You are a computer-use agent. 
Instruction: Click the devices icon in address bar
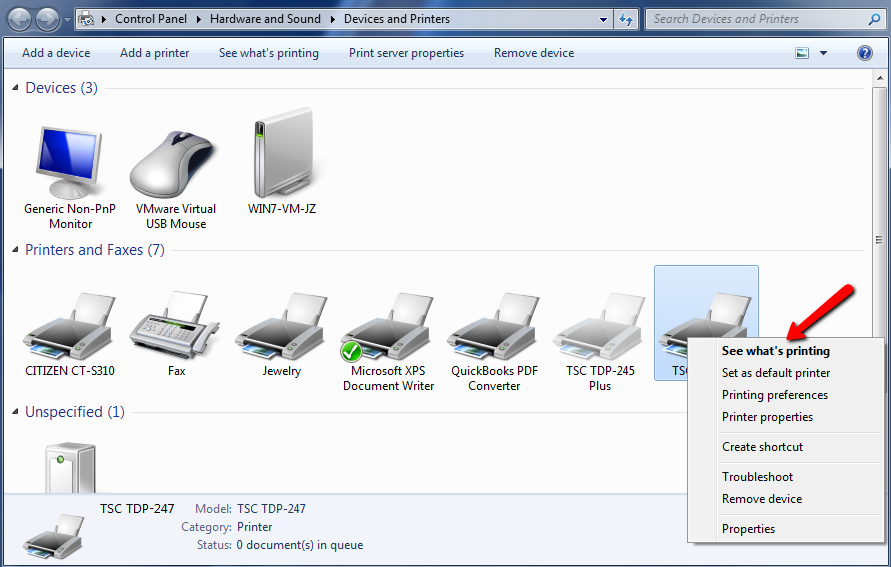point(86,19)
